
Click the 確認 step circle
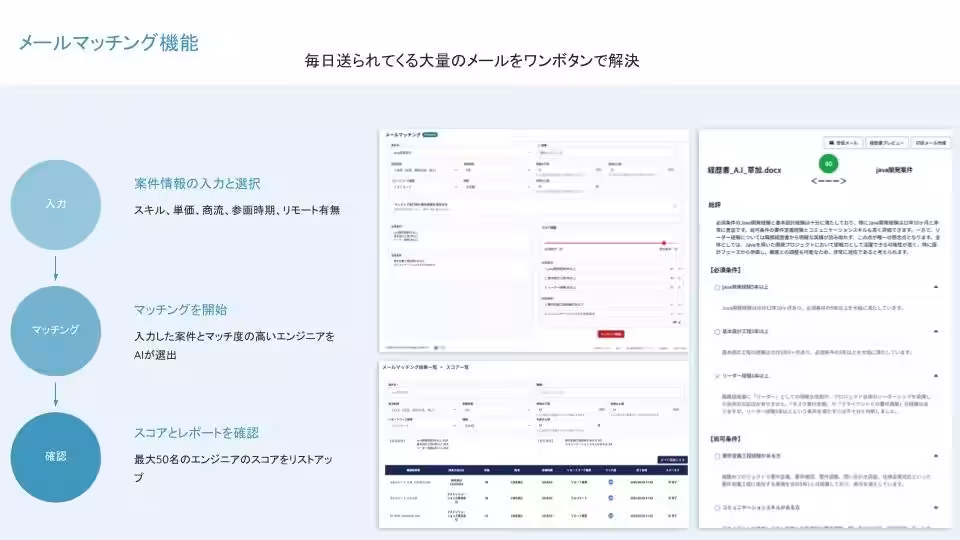click(x=56, y=457)
